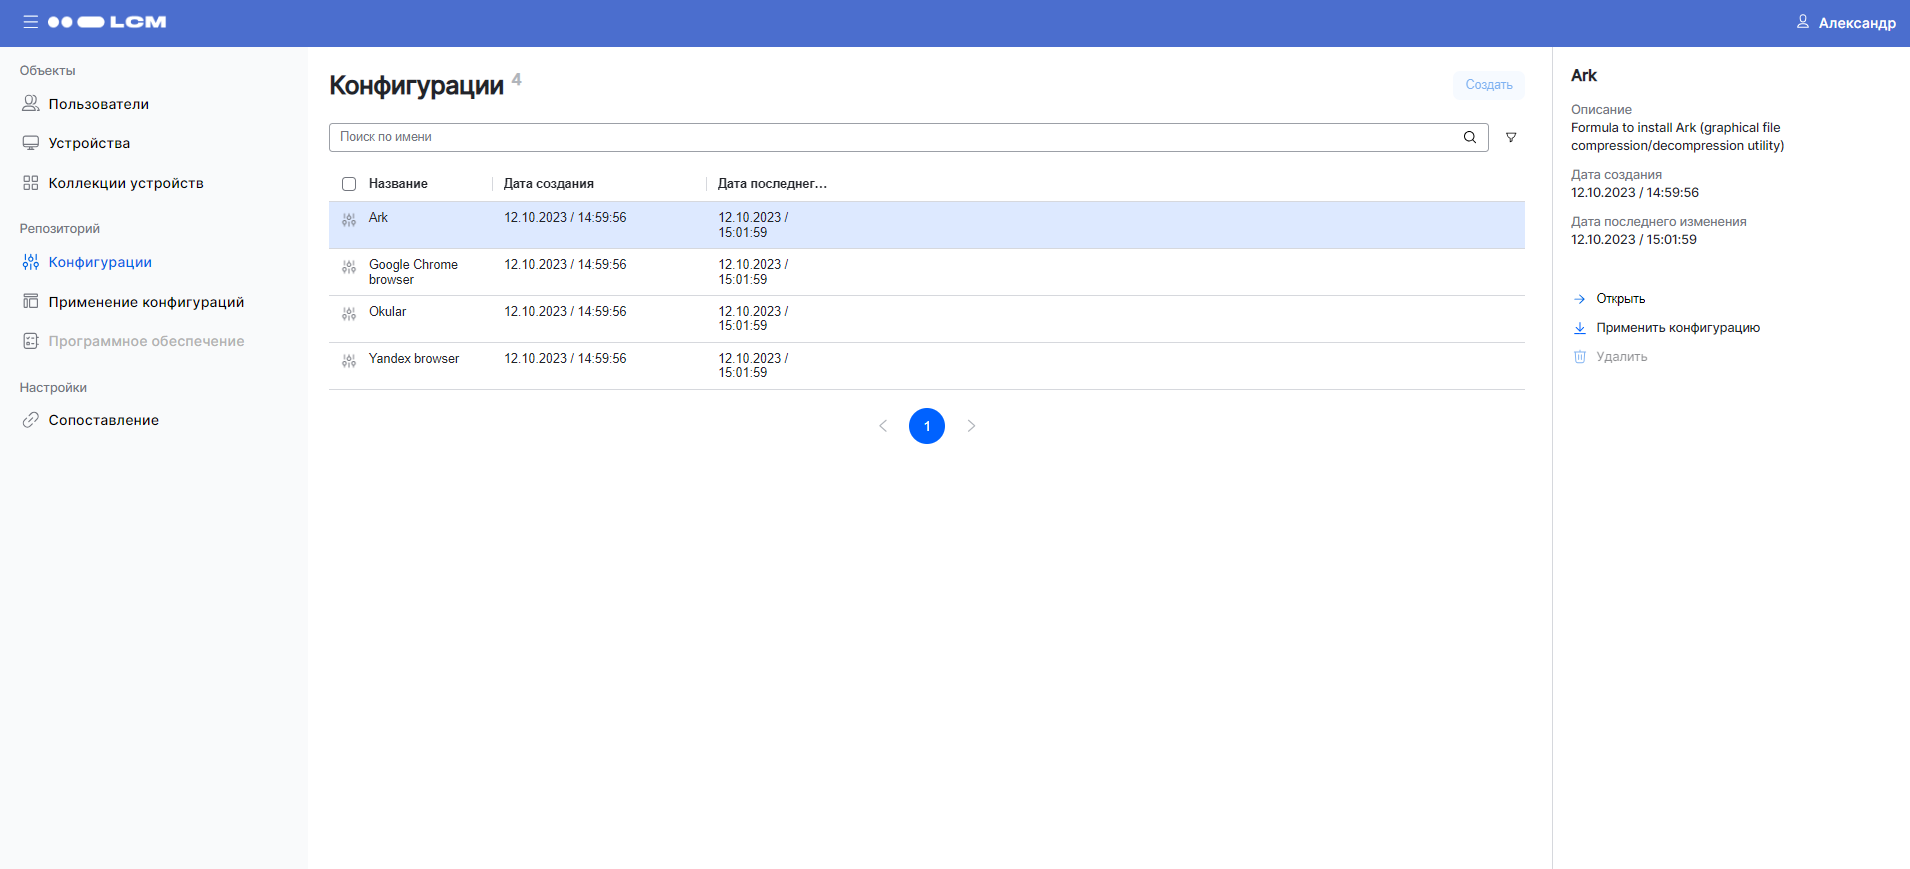
Task: Click the search magnifier icon
Action: tap(1469, 137)
